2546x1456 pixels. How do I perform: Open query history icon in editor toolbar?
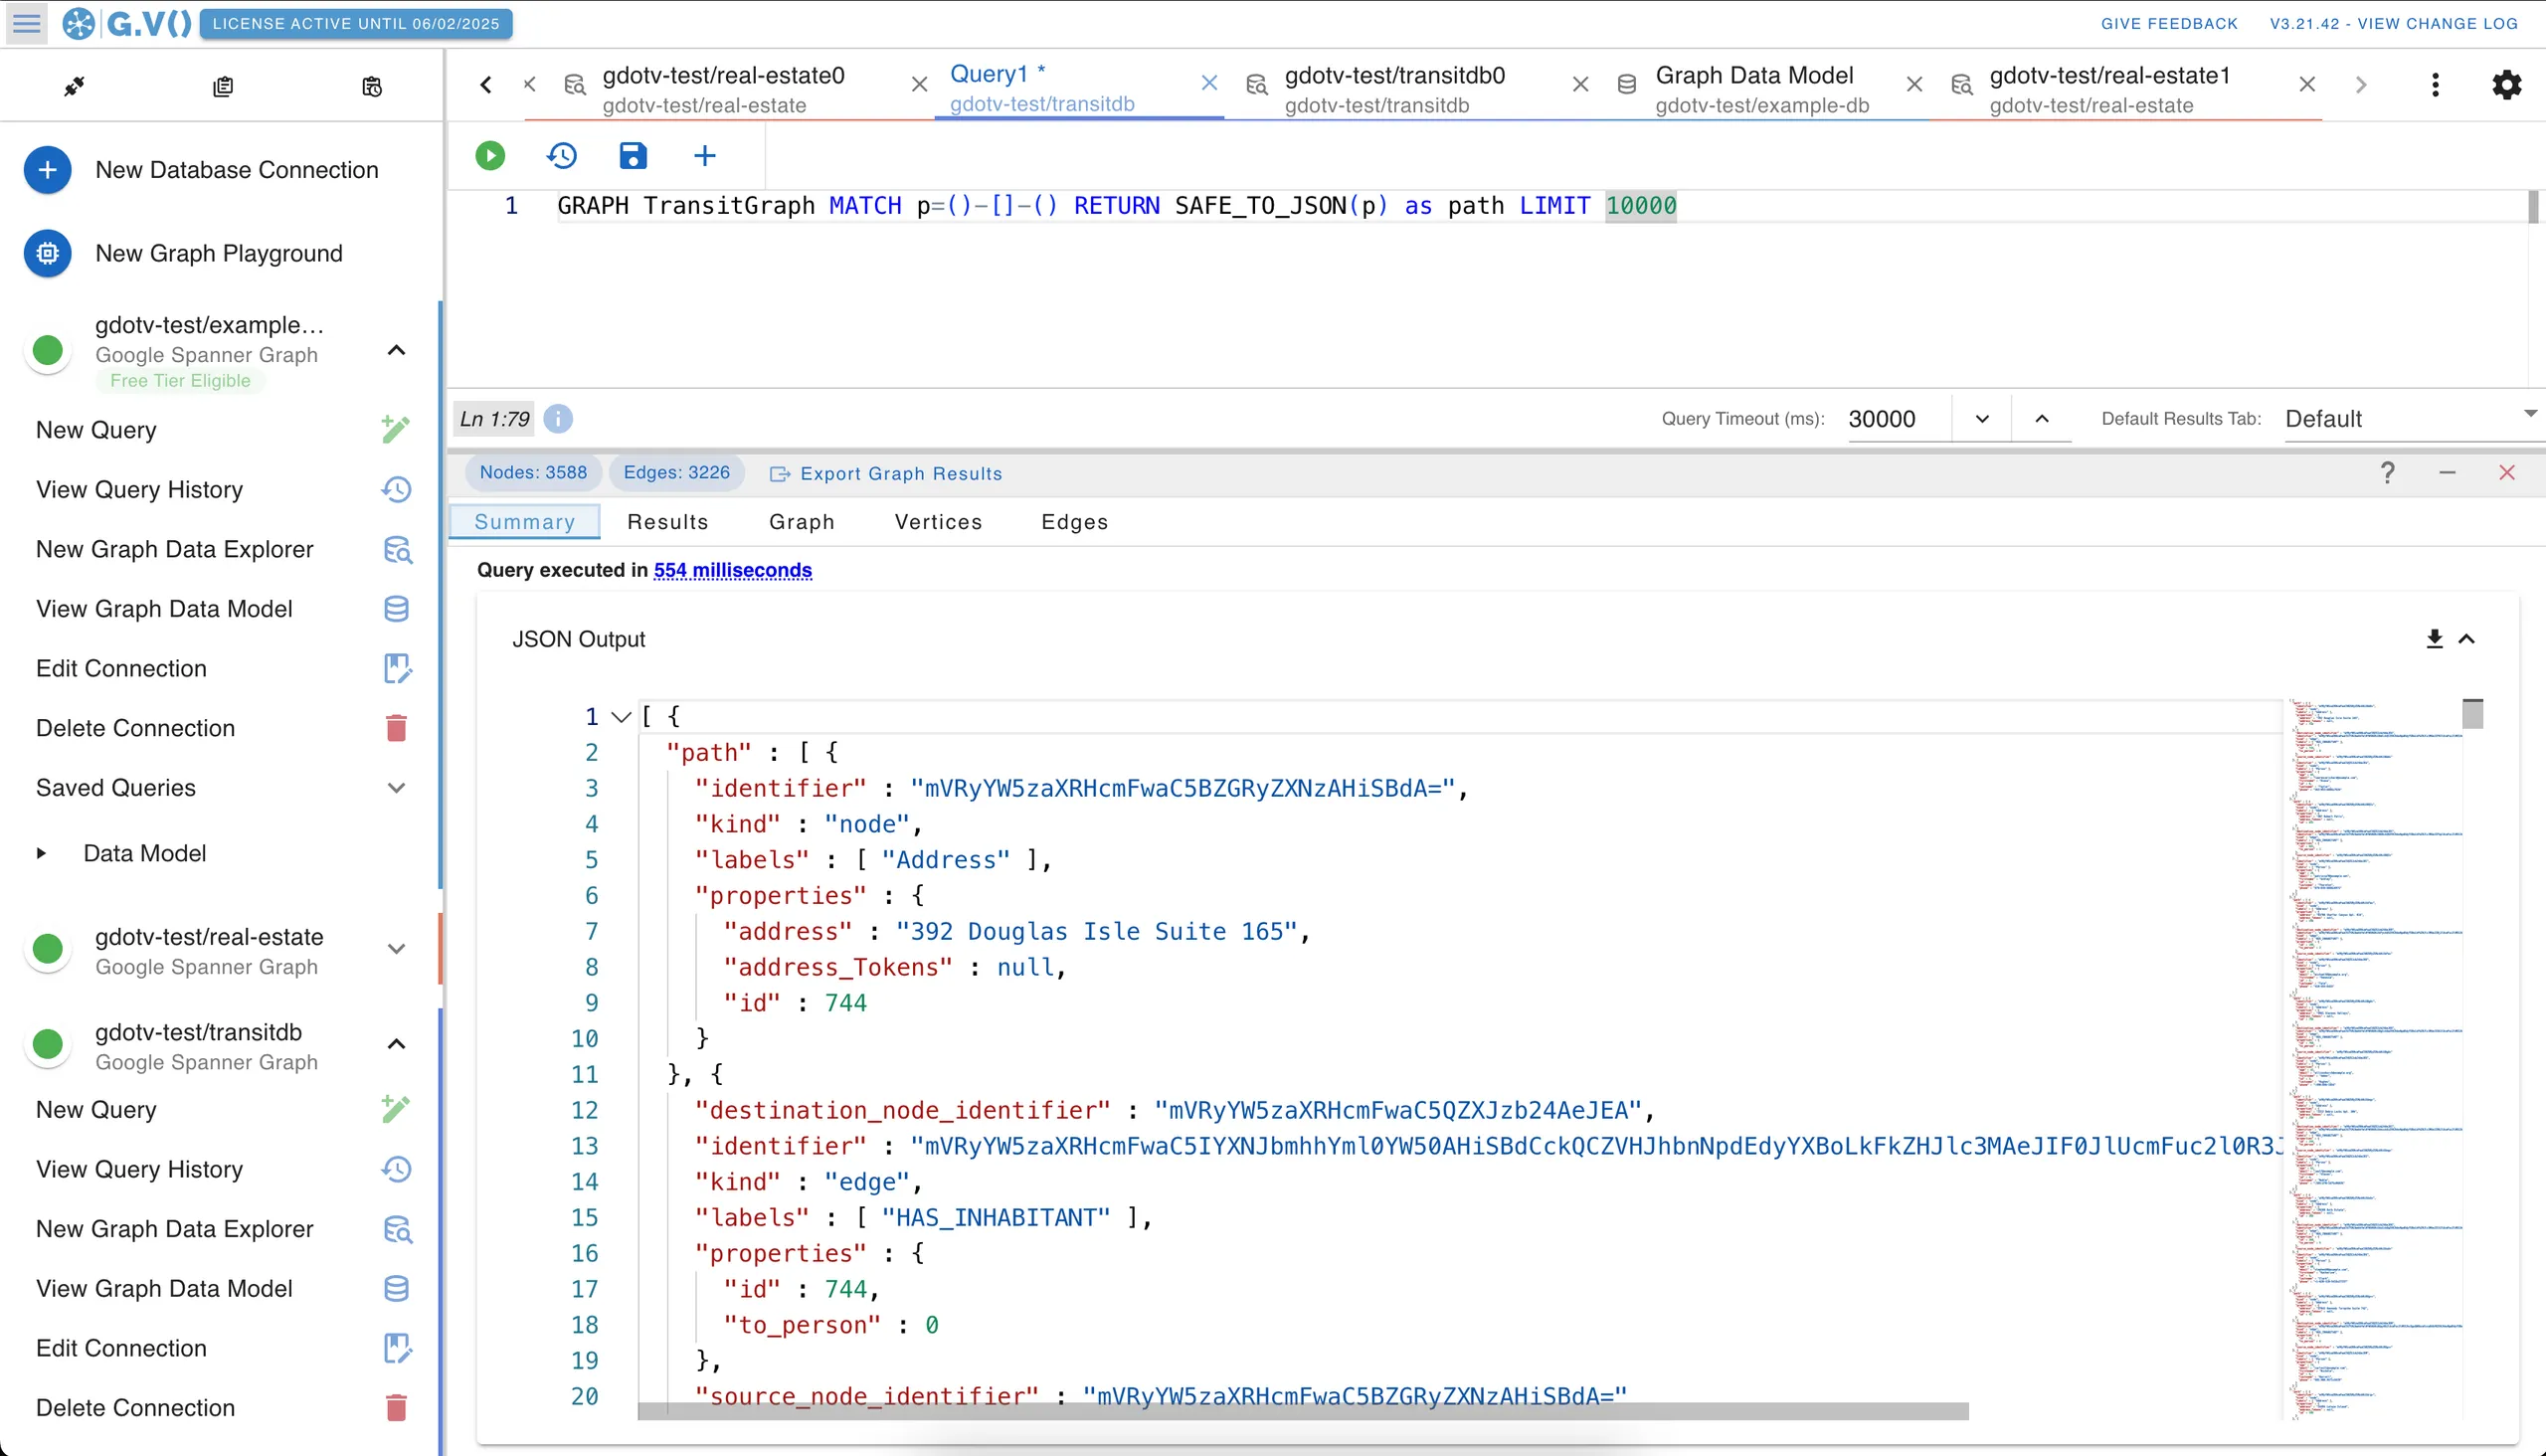click(x=562, y=155)
